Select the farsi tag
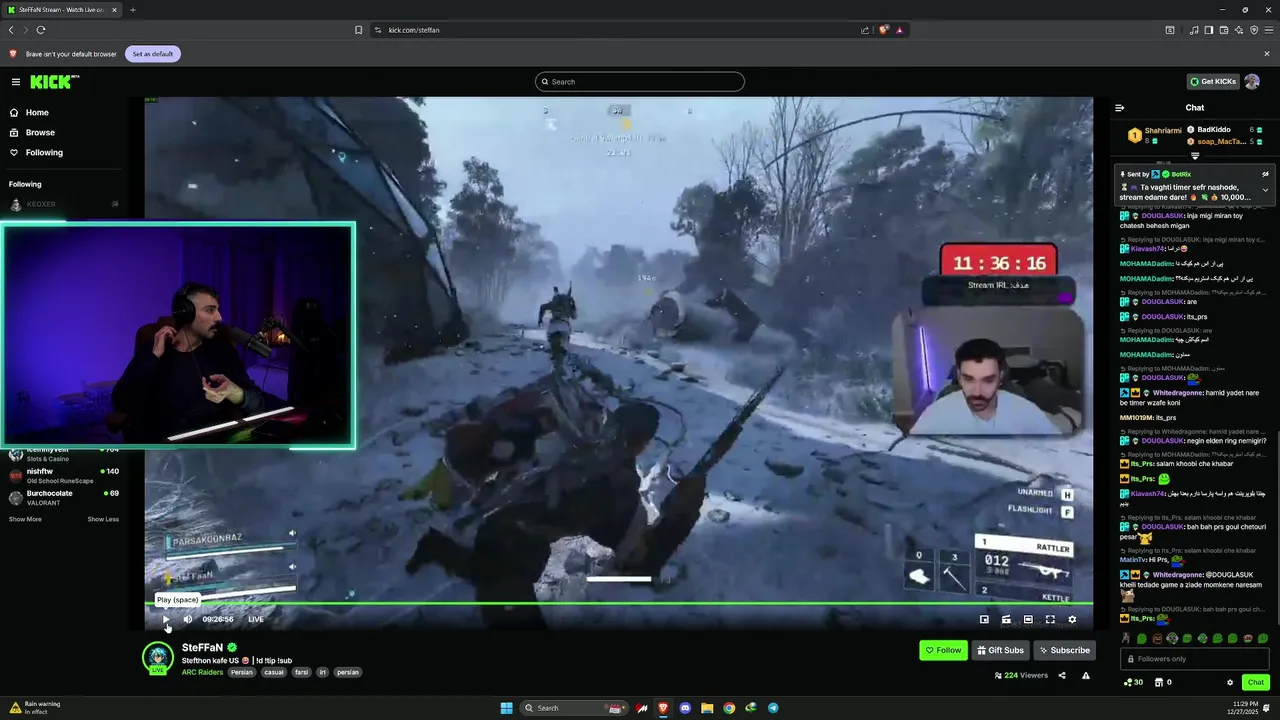1280x720 pixels. click(301, 672)
